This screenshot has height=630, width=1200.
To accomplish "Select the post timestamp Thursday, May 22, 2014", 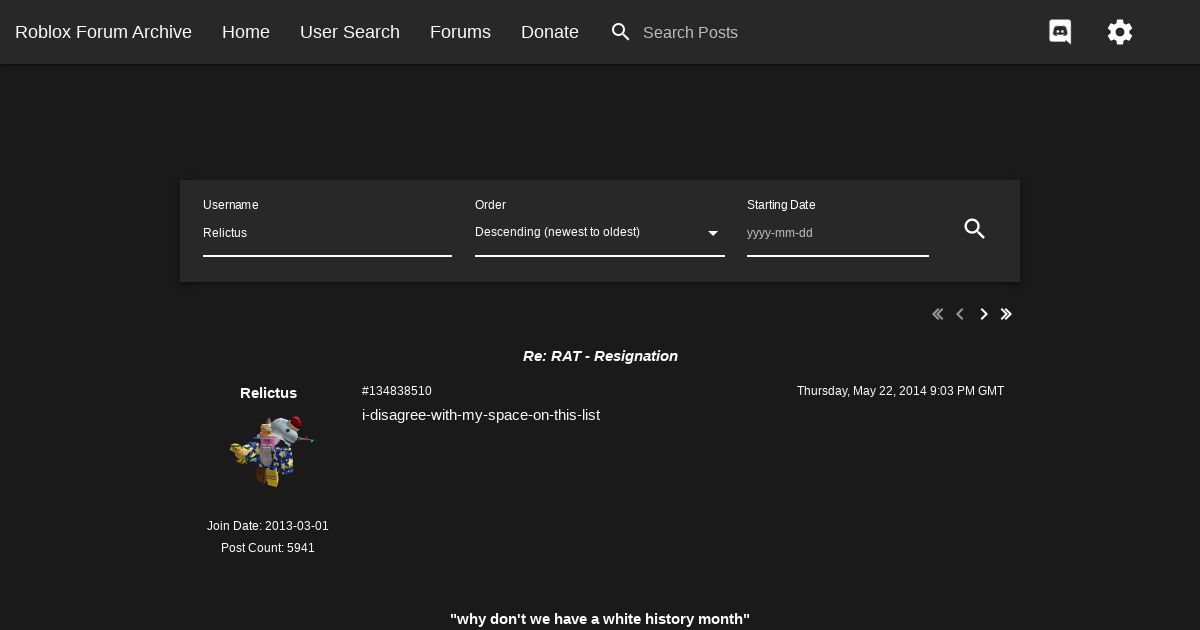I will point(900,391).
